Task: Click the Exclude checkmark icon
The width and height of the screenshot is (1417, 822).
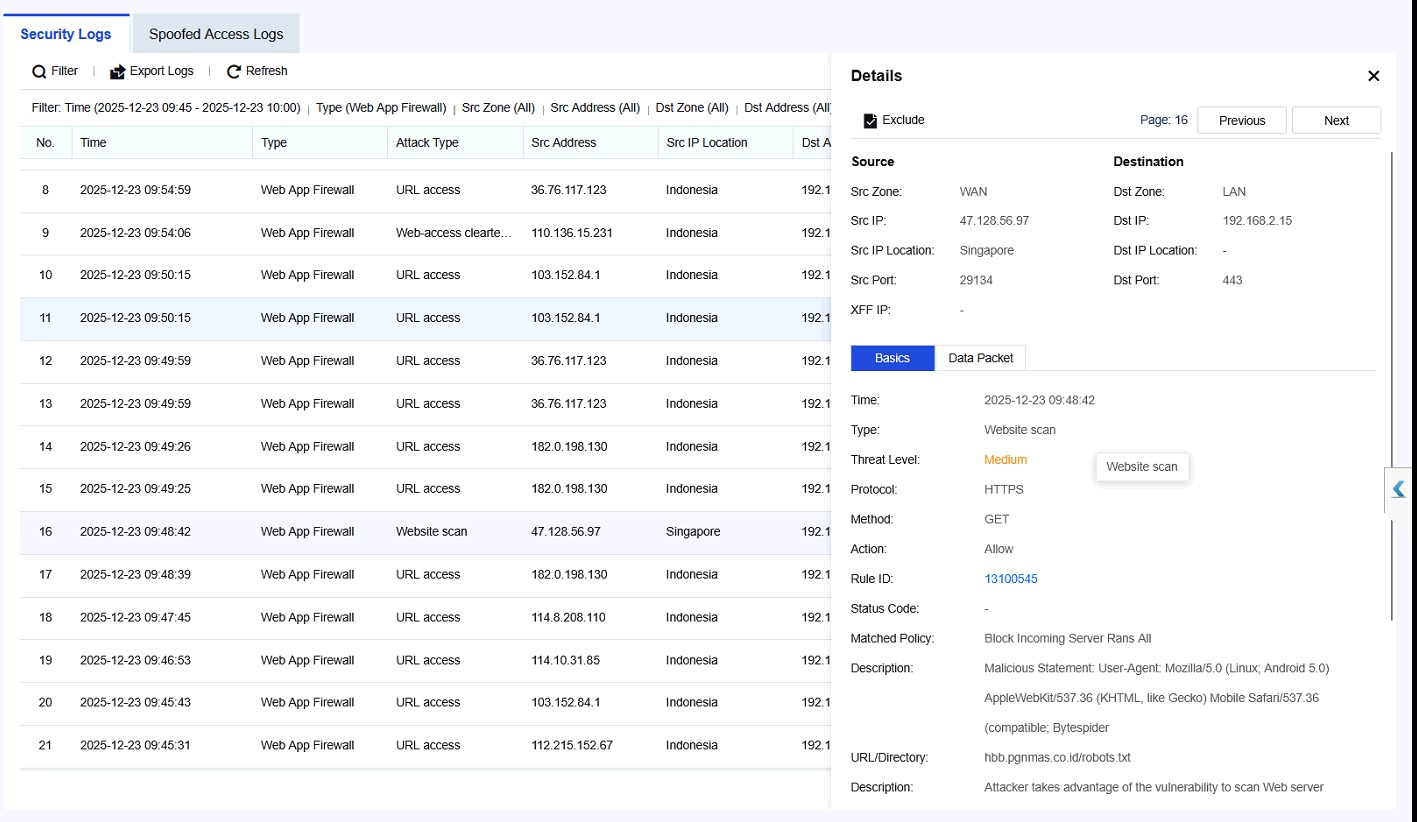Action: click(870, 120)
